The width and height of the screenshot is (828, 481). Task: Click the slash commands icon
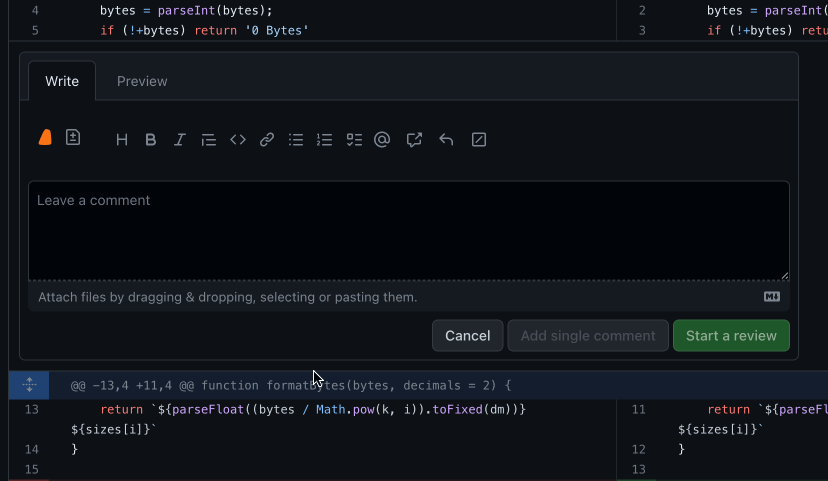[479, 140]
